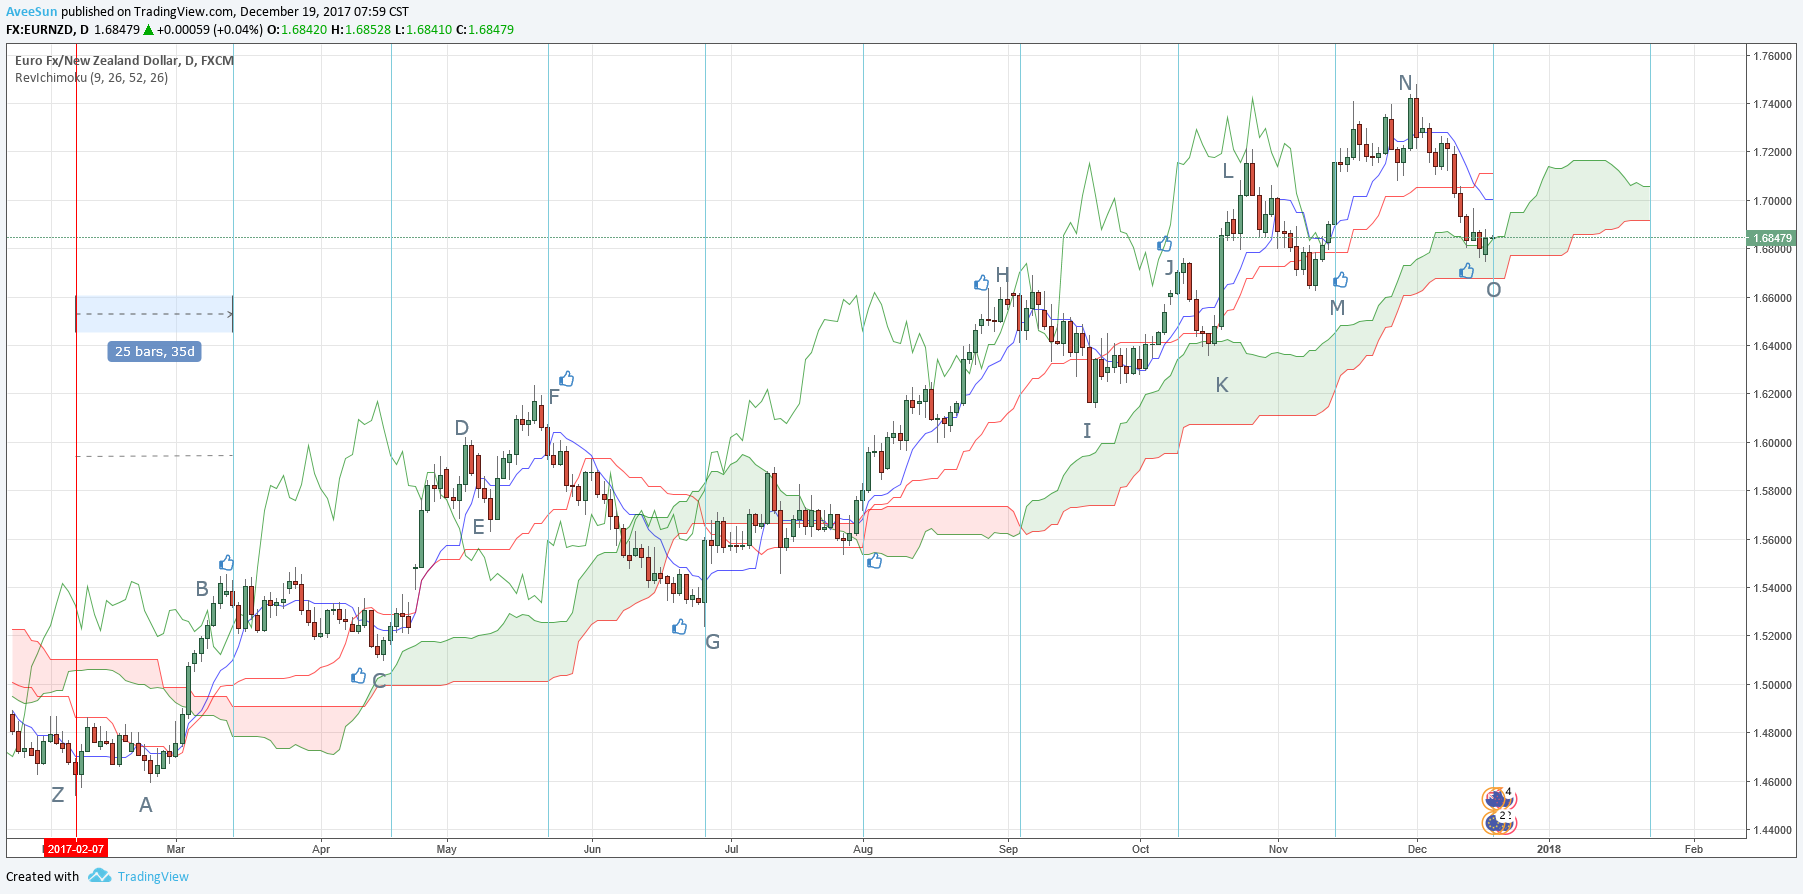
Task: Open the TradingView link in the footer
Action: point(153,876)
